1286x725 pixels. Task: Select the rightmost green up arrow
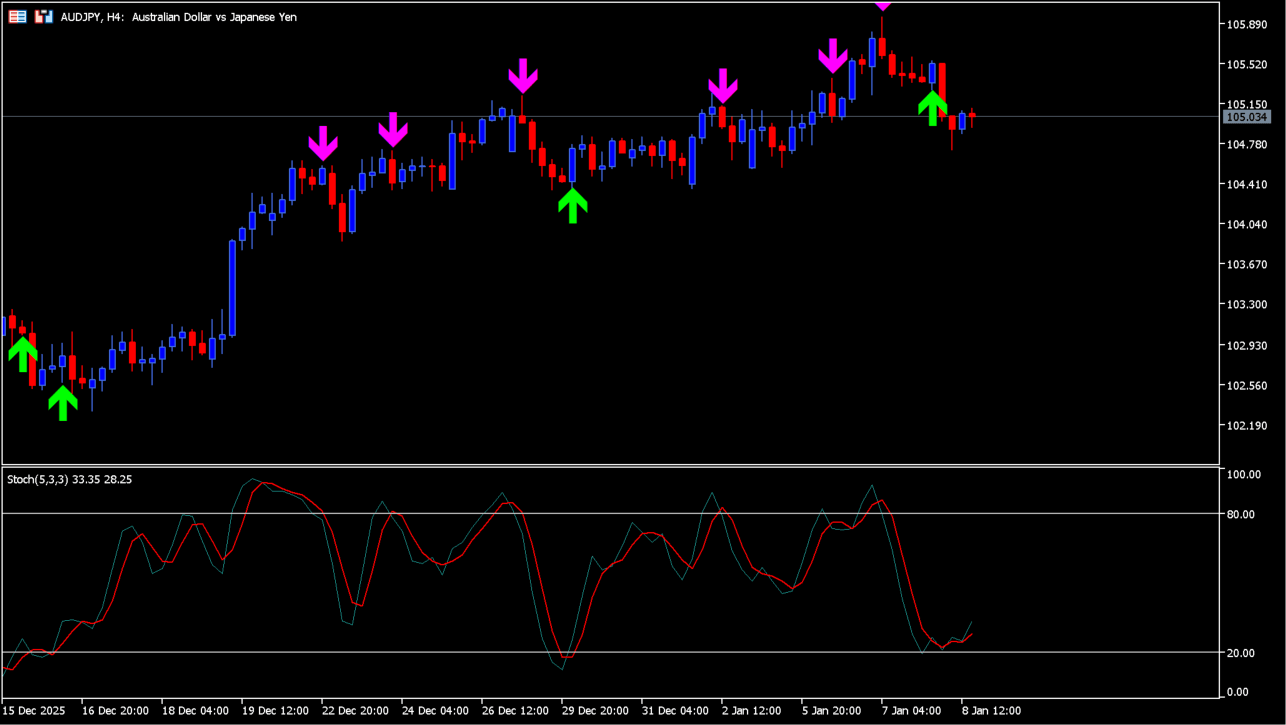pos(932,108)
